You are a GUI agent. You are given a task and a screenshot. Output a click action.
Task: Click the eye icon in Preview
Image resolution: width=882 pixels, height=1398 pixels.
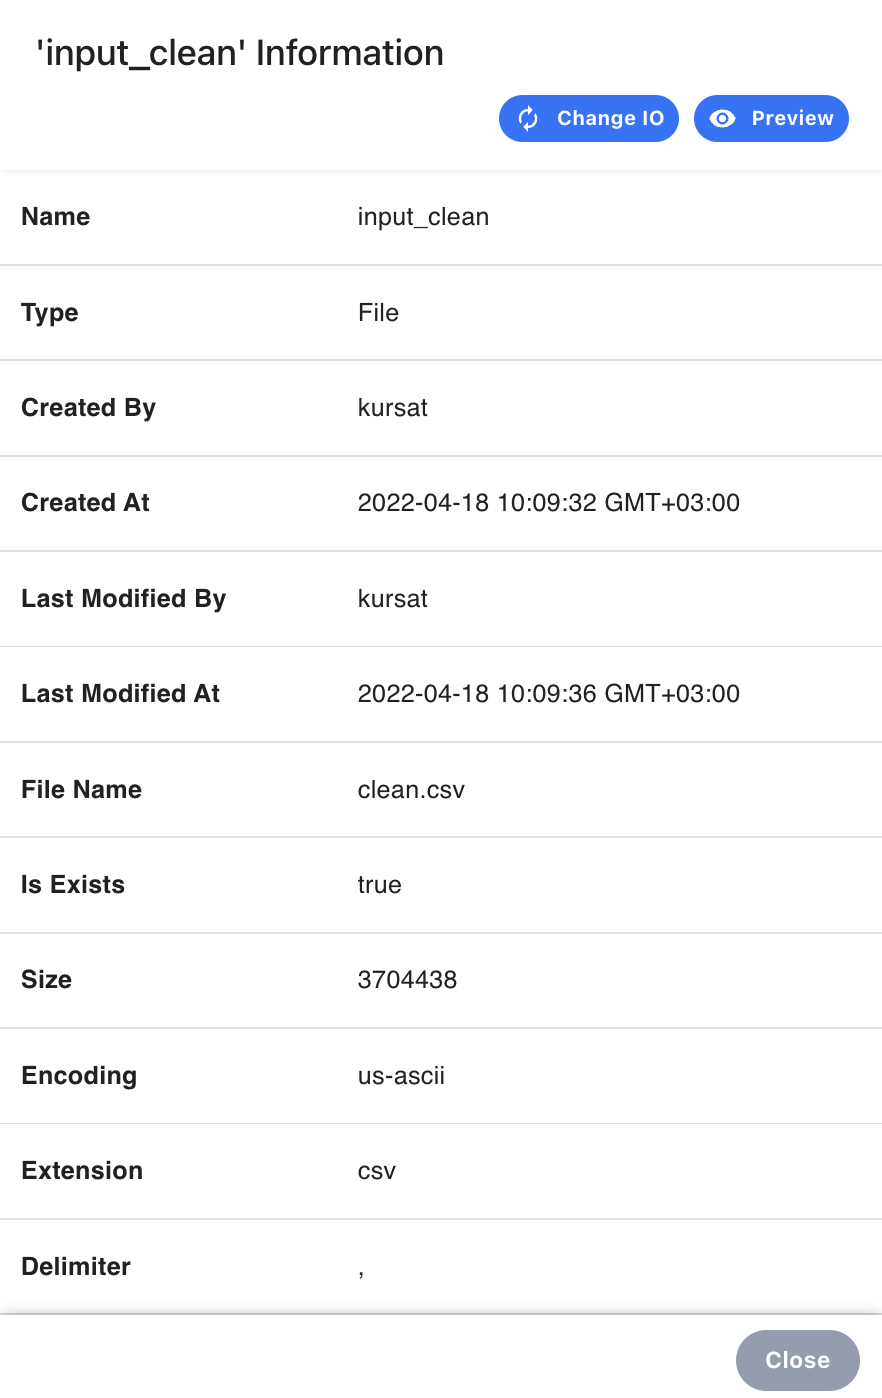pos(722,119)
